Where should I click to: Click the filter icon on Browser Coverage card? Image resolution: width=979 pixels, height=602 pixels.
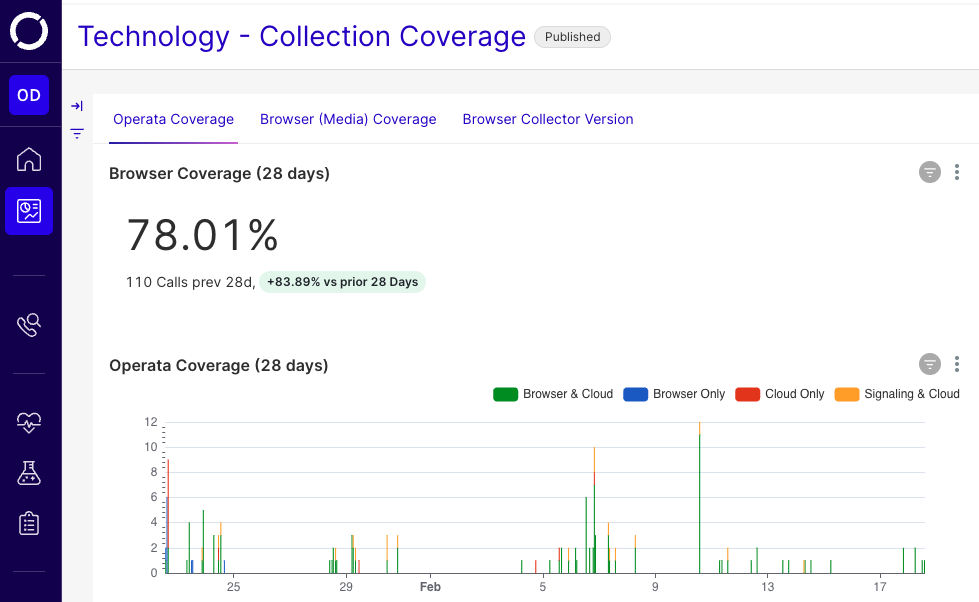[930, 172]
